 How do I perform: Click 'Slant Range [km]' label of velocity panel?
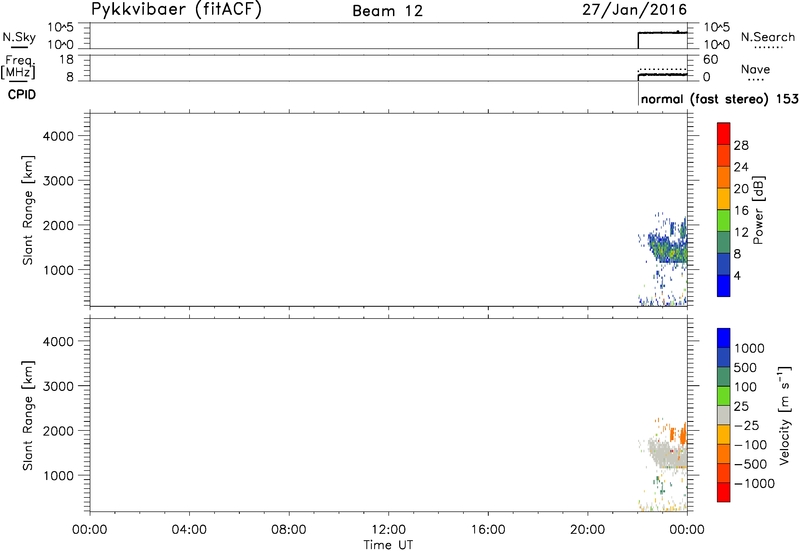coord(28,415)
